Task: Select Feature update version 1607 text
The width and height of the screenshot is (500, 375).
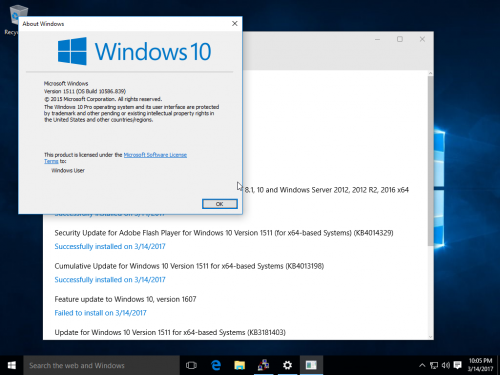Action: click(125, 299)
